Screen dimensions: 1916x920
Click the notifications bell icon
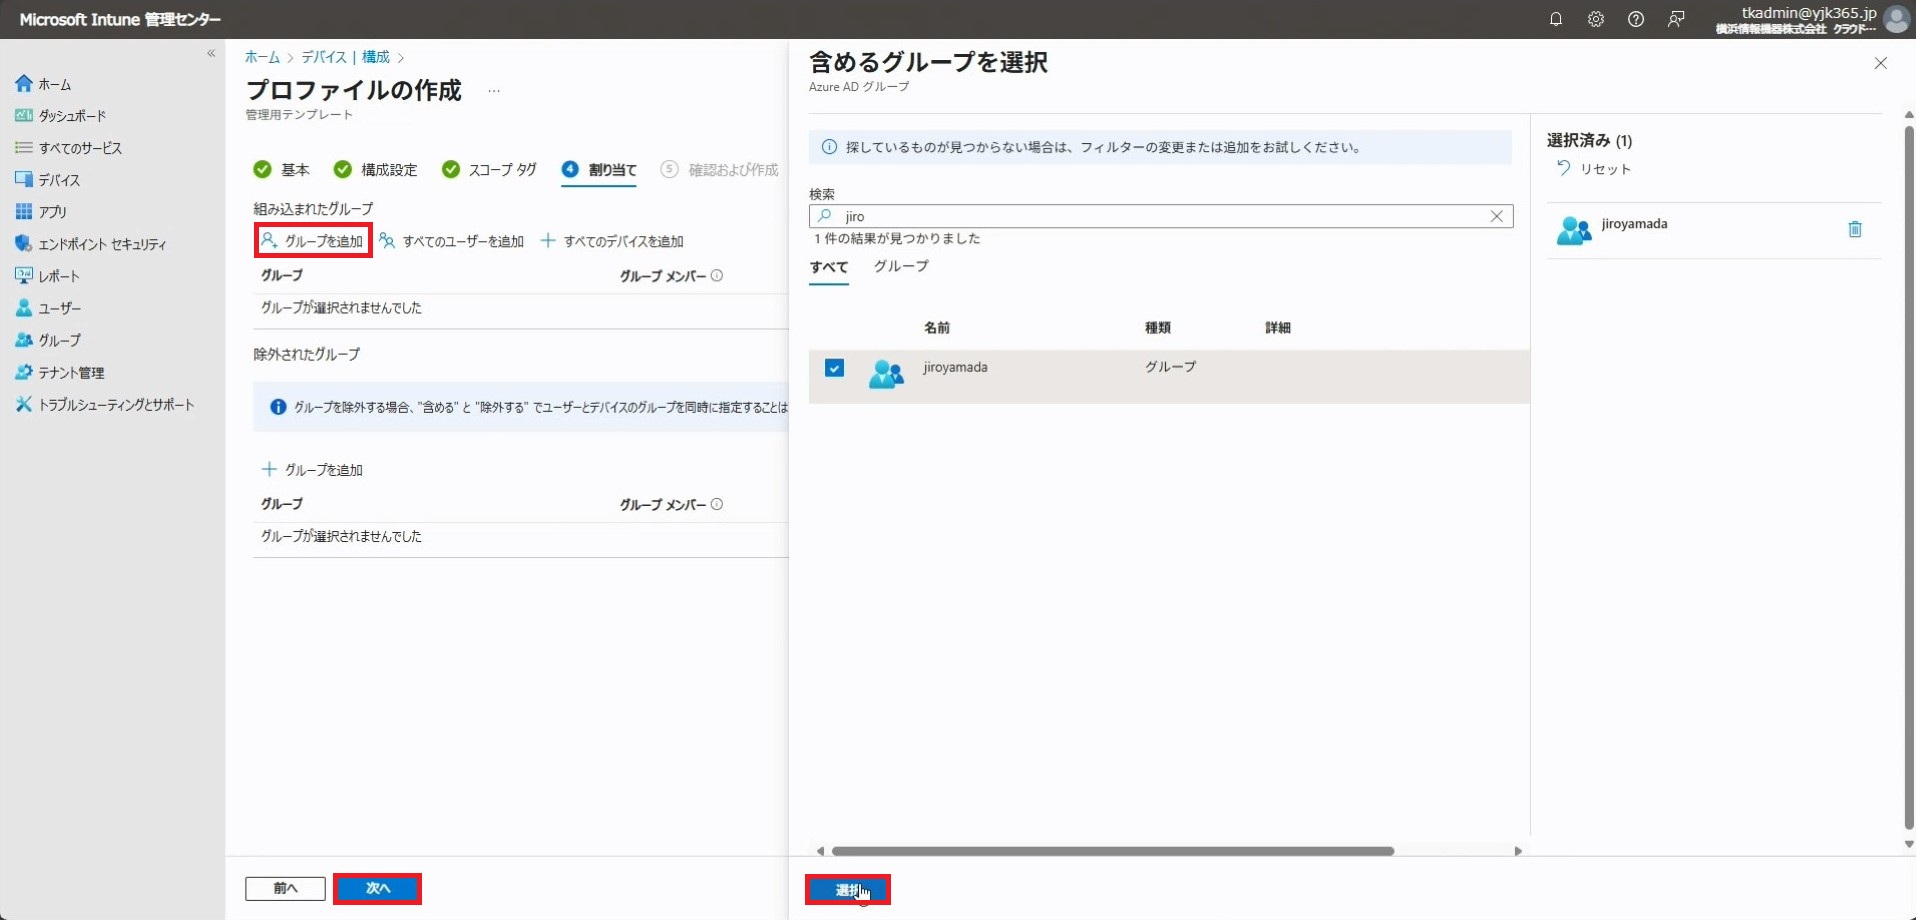1555,19
